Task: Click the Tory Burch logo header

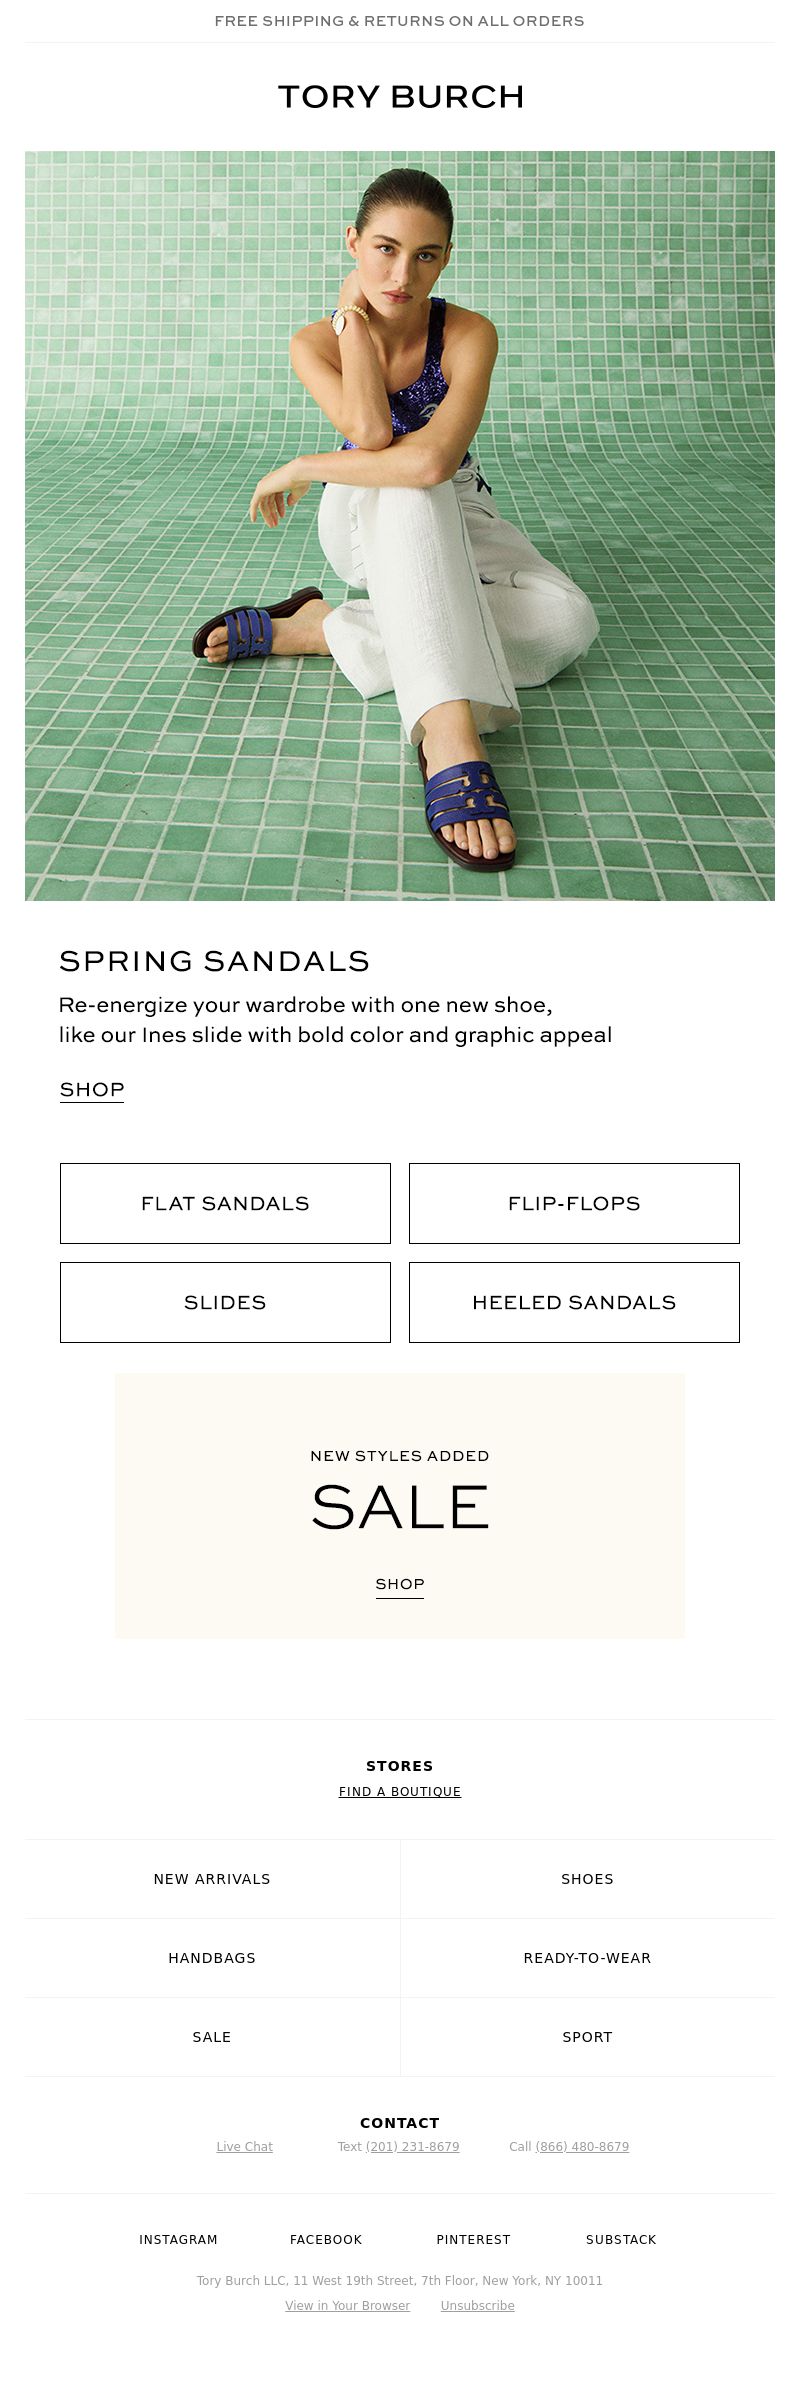Action: 400,97
